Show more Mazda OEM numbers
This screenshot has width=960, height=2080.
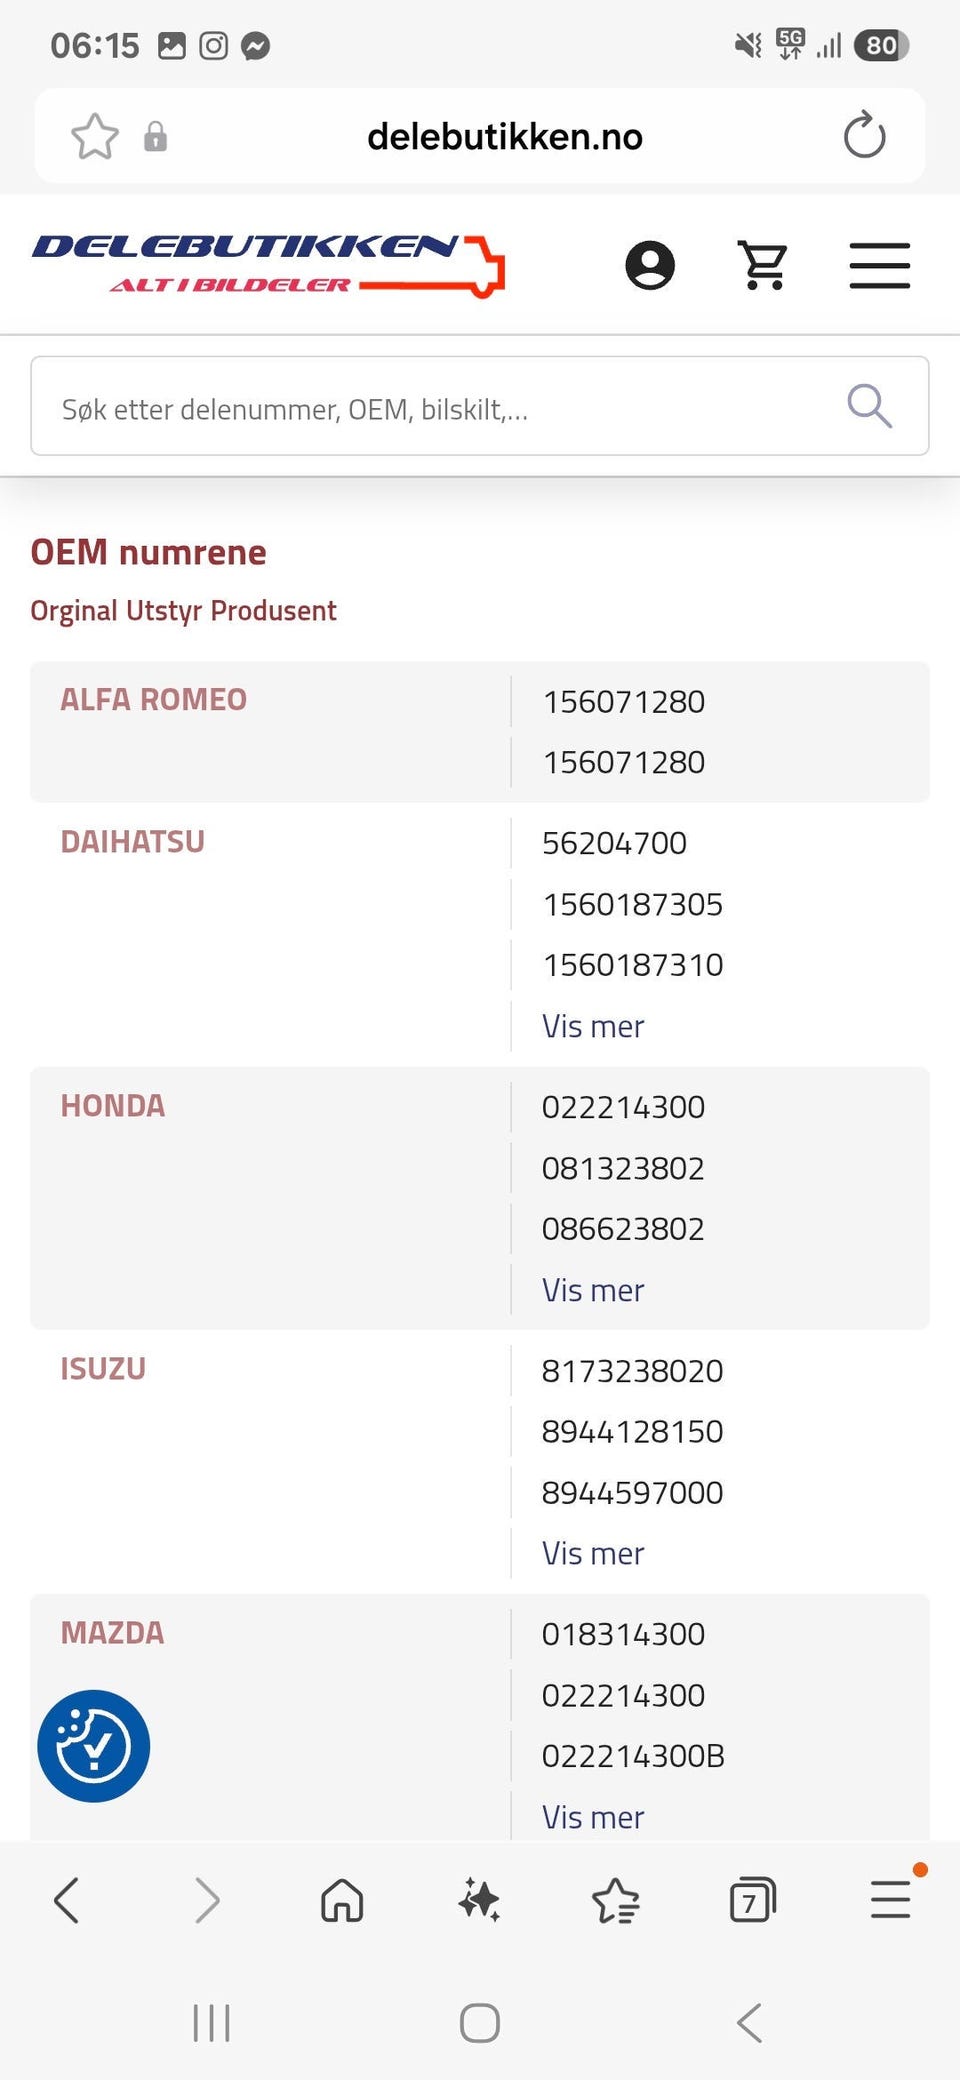[593, 1817]
